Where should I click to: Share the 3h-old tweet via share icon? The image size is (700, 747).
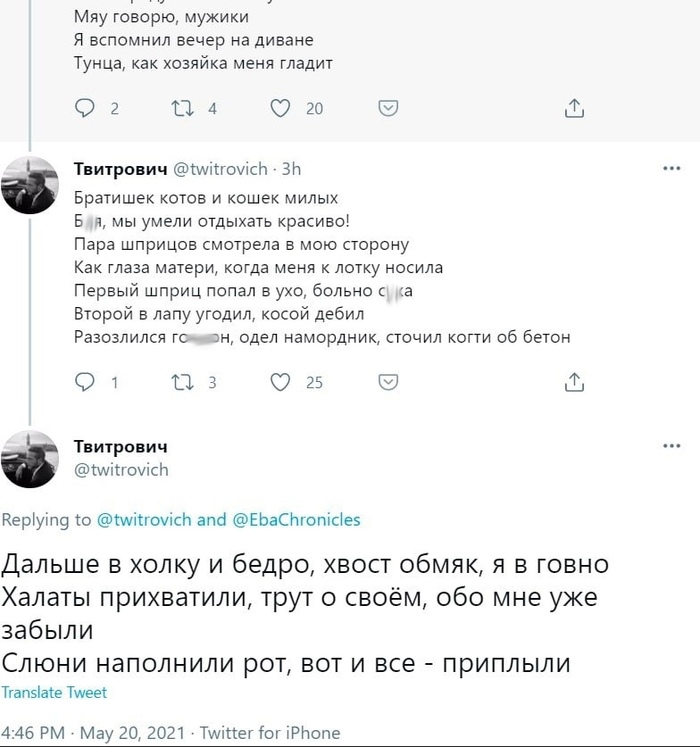pos(574,381)
